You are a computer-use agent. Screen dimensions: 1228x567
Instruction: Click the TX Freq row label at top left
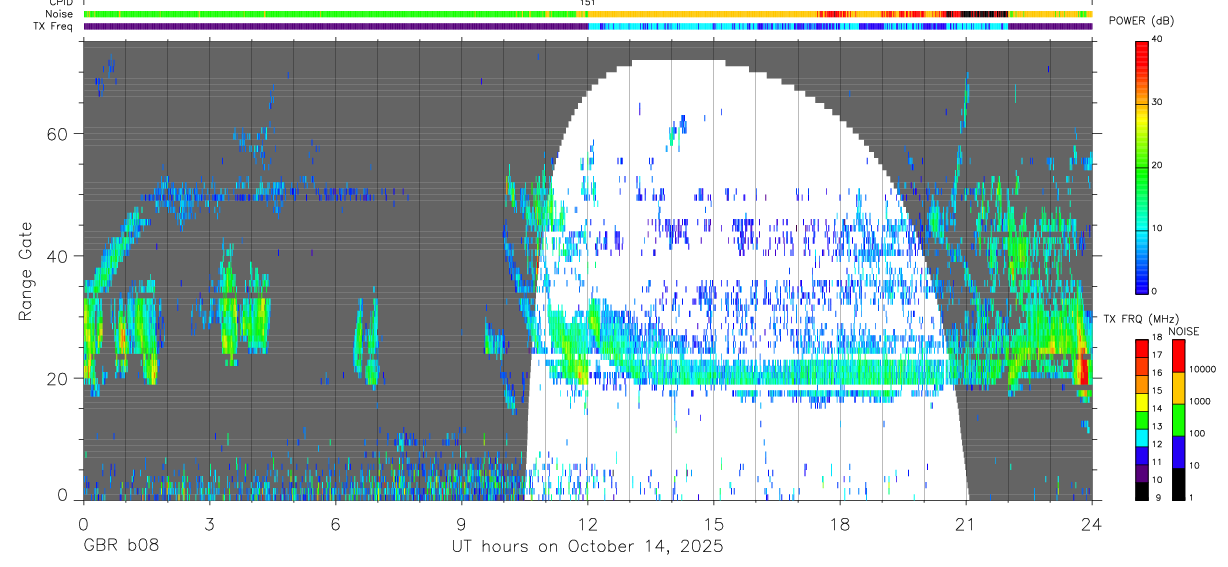[x=54, y=26]
